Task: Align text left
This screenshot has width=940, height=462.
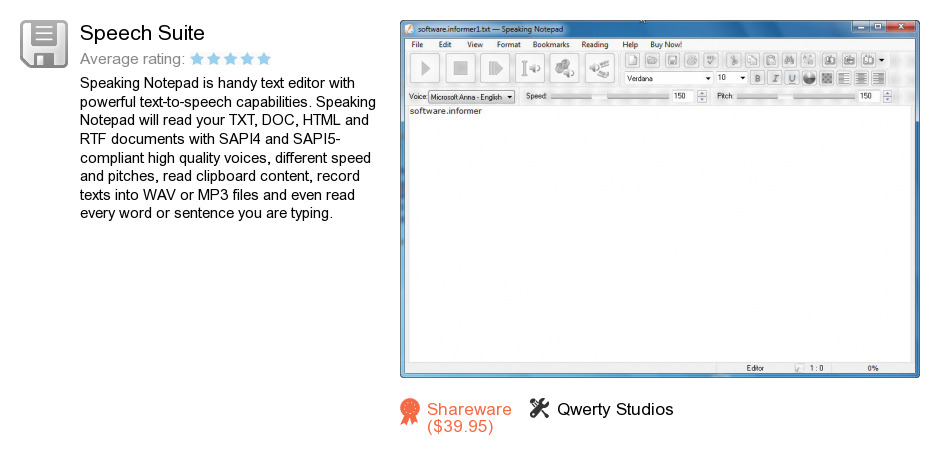Action: (x=844, y=78)
